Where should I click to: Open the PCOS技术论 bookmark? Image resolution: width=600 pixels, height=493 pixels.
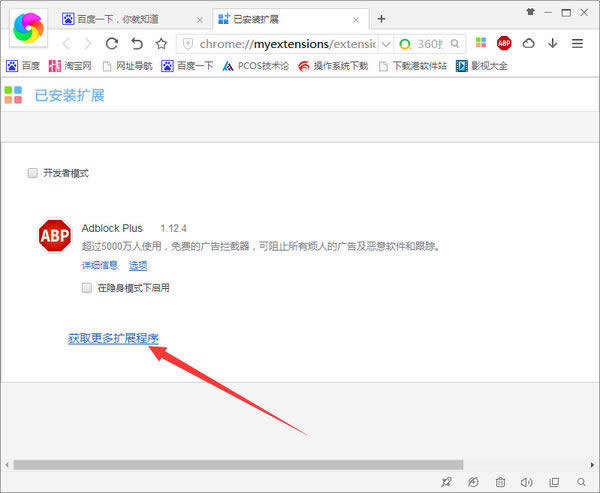[x=256, y=66]
